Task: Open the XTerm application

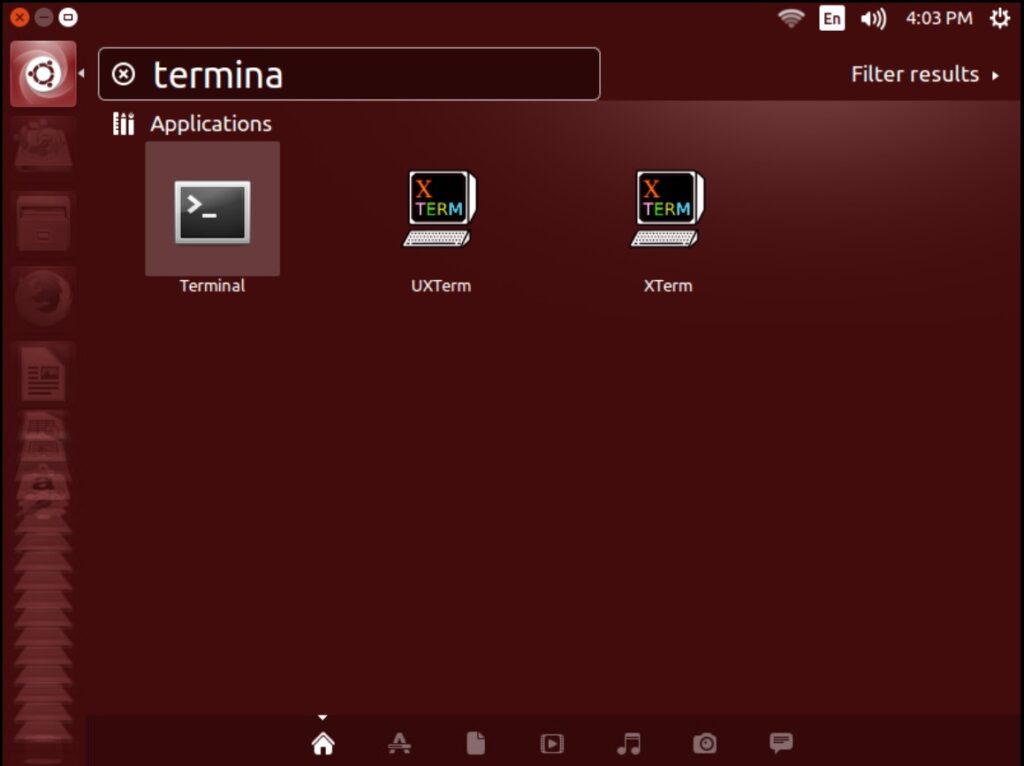Action: (667, 209)
